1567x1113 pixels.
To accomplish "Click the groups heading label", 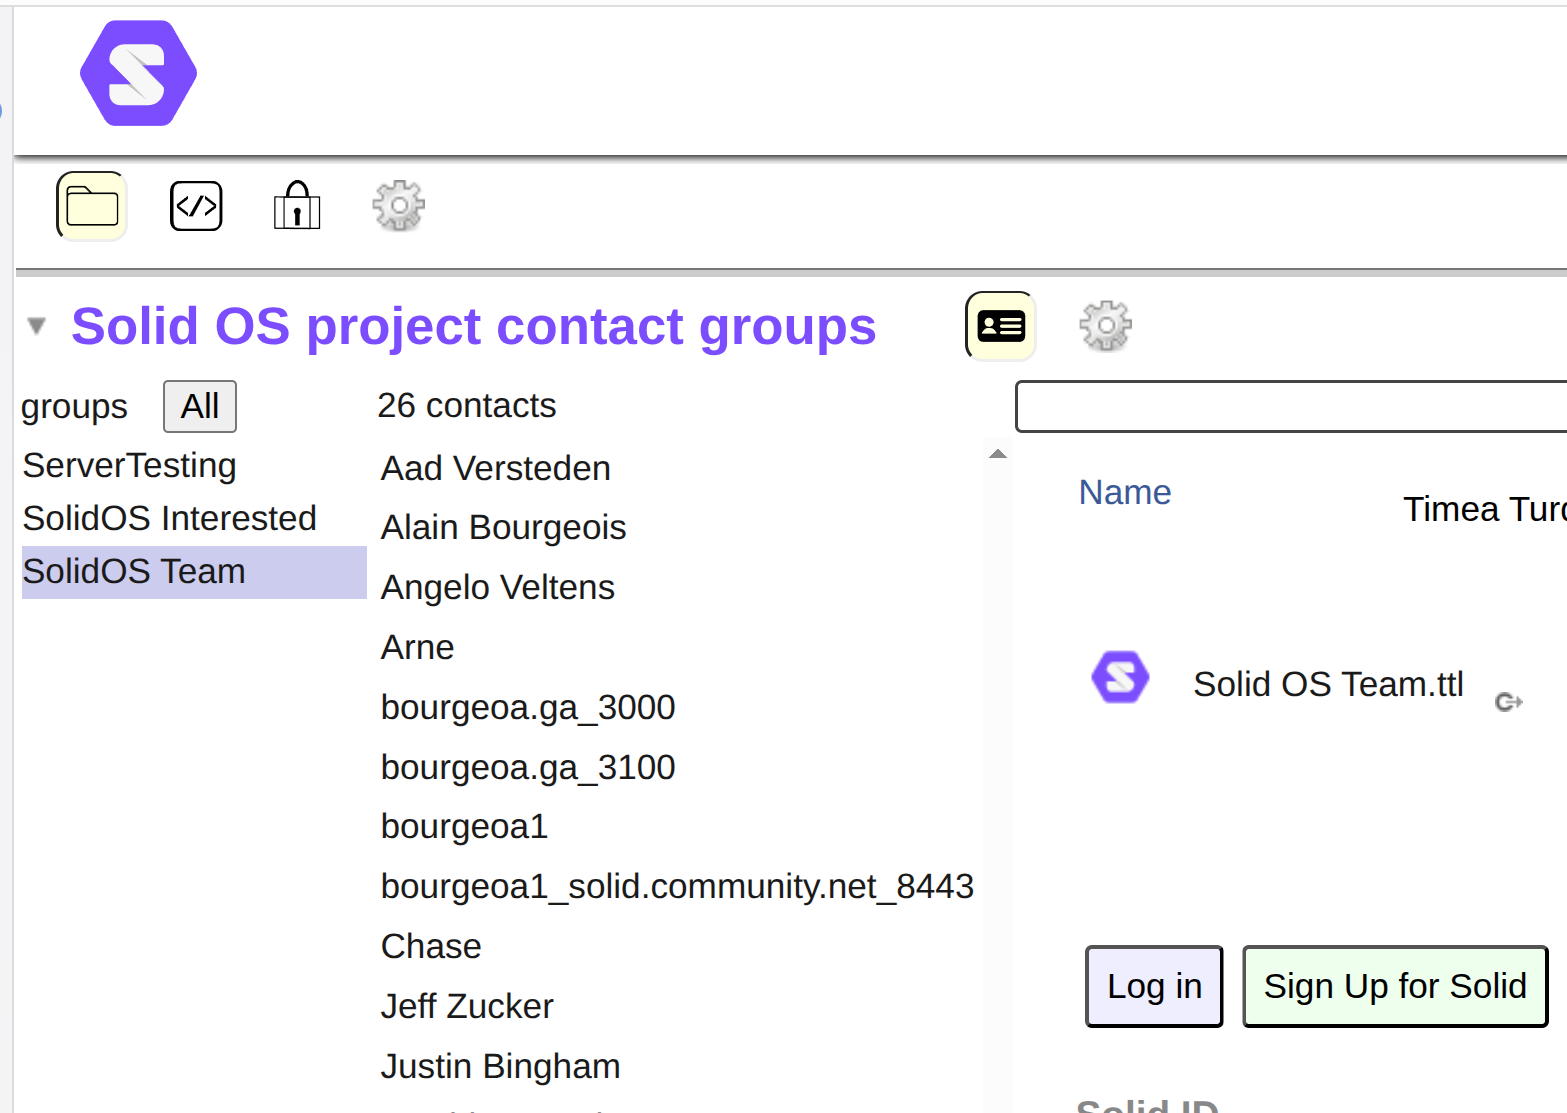I will tap(75, 407).
